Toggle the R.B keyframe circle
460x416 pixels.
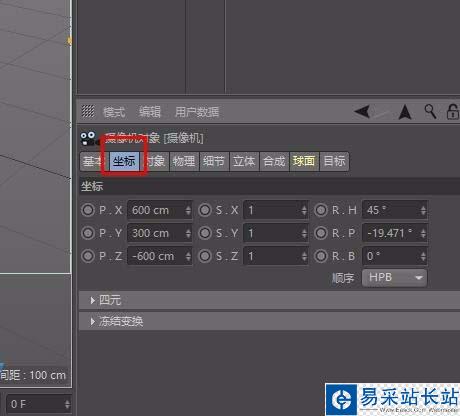(x=321, y=256)
